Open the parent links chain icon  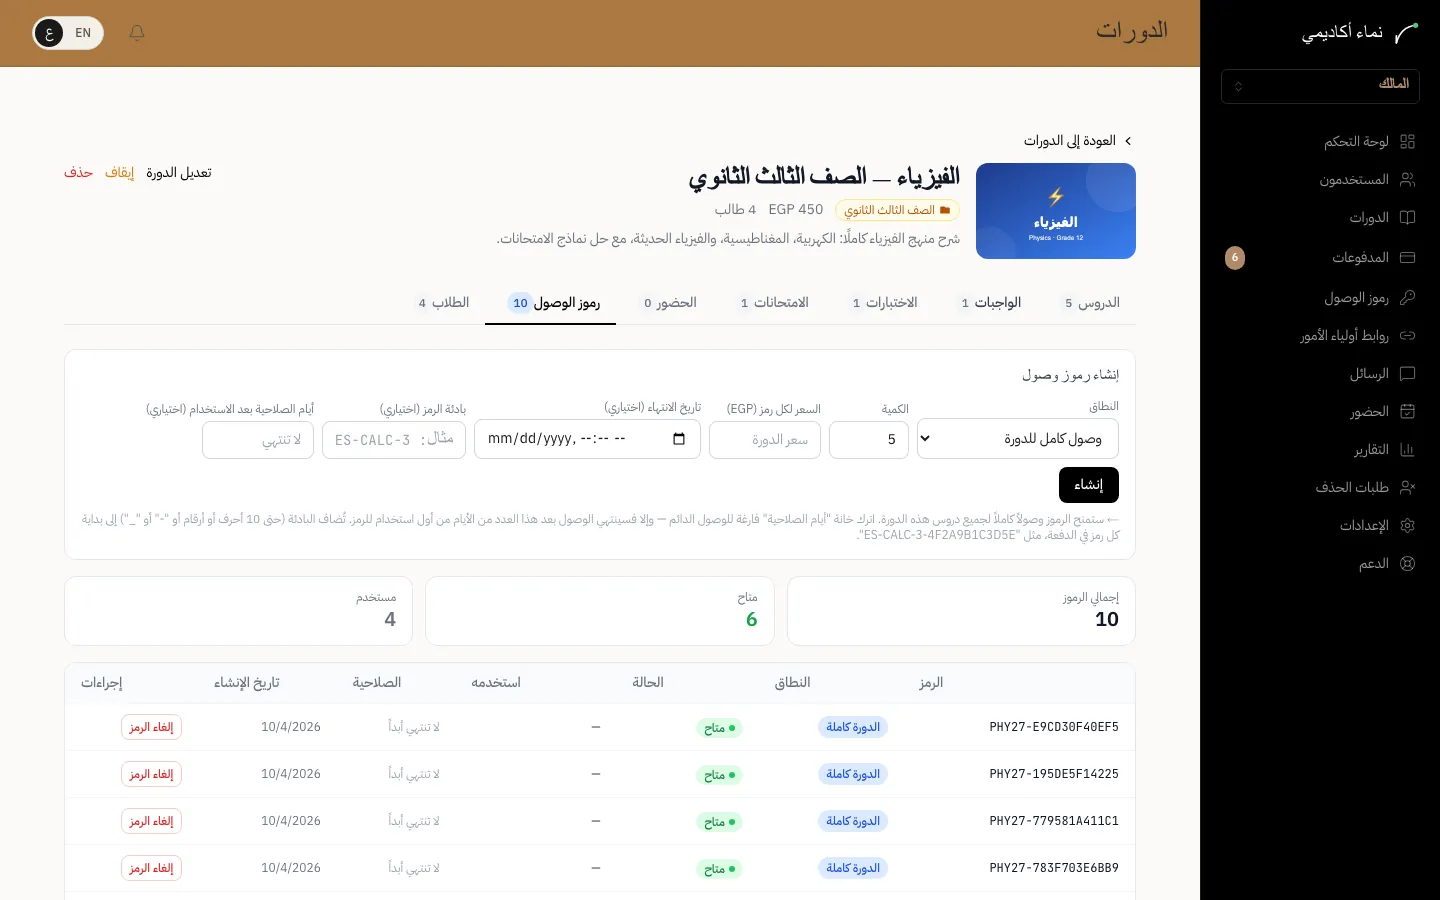(x=1407, y=336)
